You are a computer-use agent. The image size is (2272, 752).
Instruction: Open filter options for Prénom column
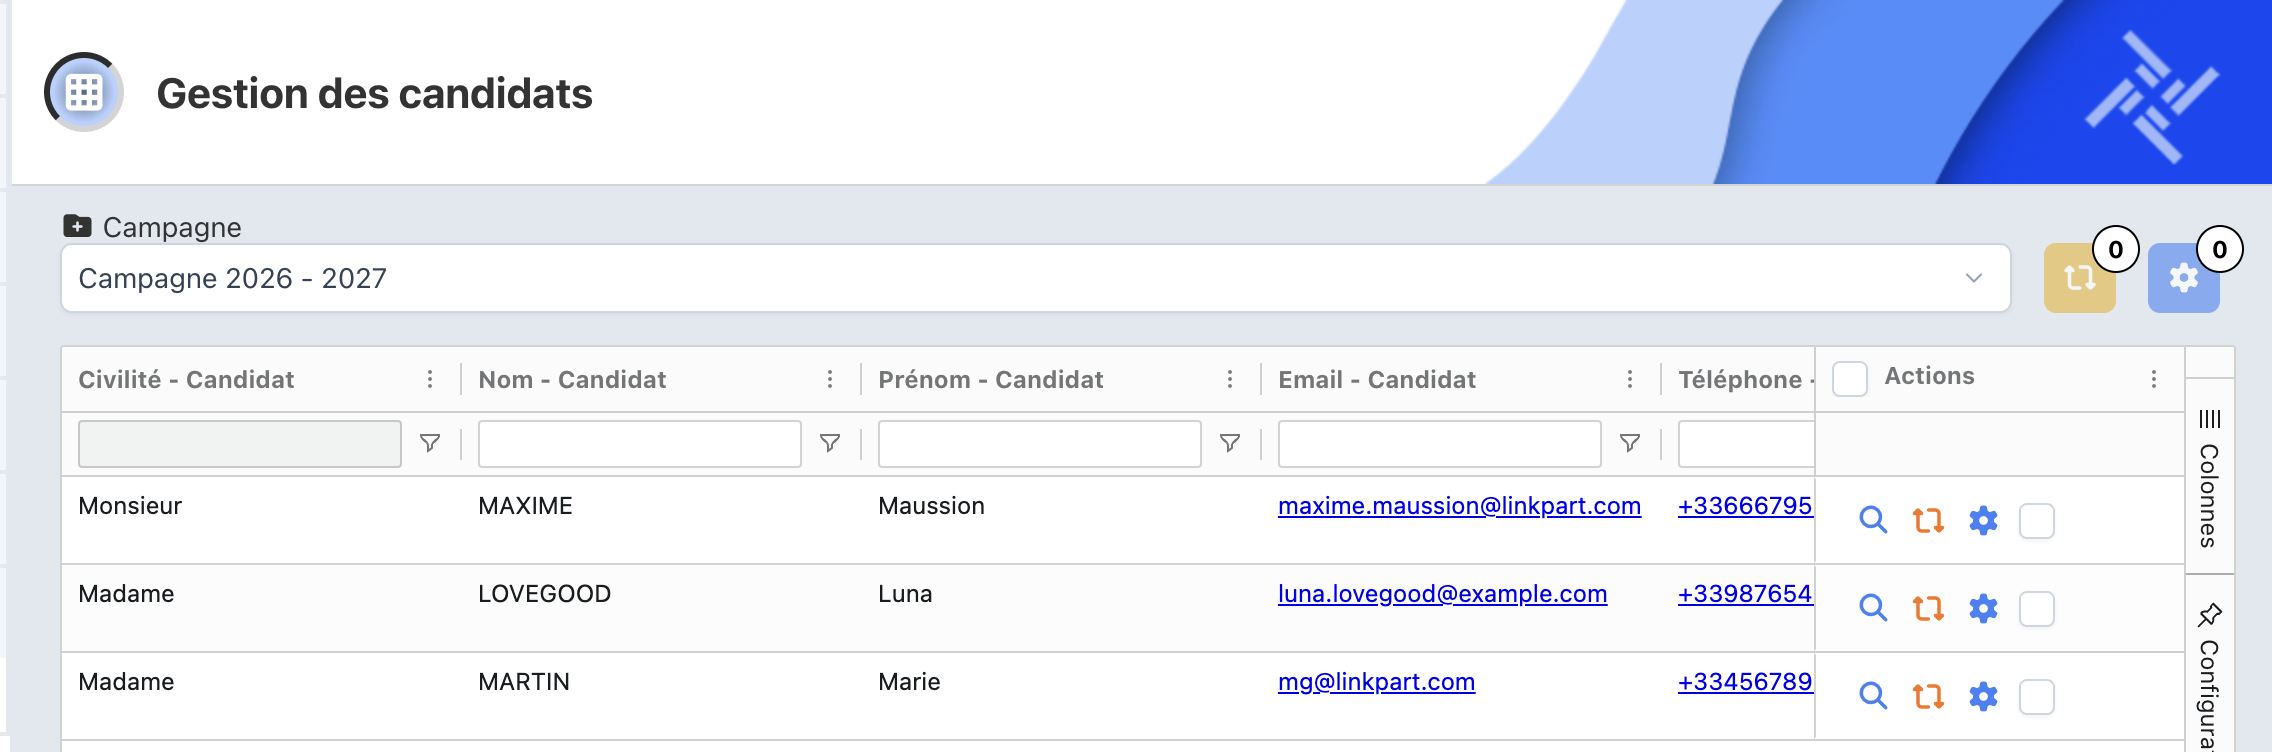tap(1230, 443)
